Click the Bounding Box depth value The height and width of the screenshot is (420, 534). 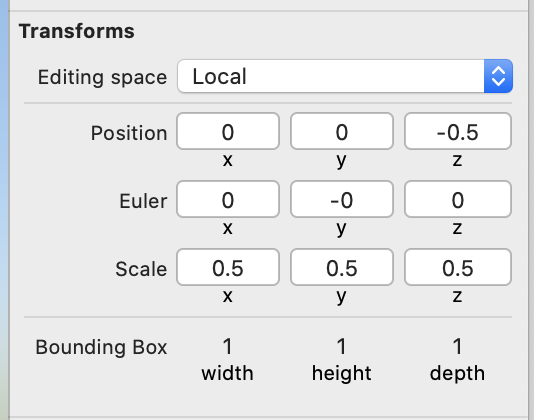coord(457,347)
